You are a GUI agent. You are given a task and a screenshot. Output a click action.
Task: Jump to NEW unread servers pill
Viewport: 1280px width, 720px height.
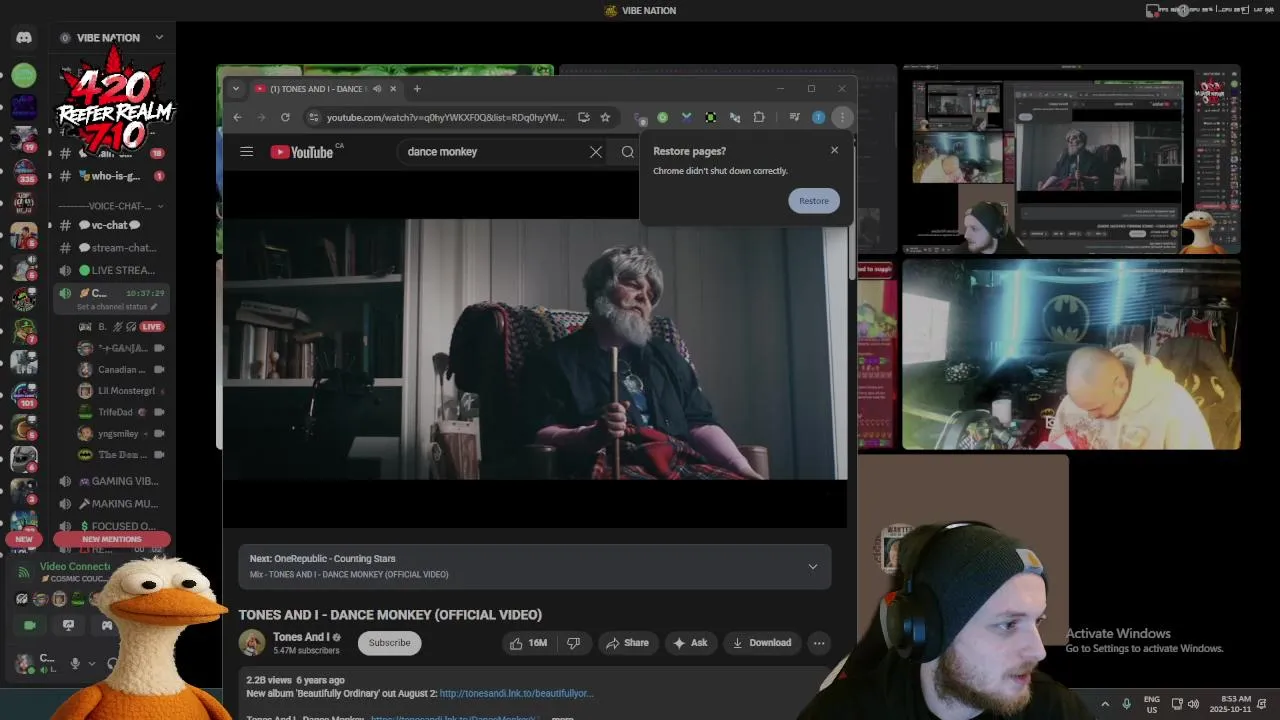24,539
